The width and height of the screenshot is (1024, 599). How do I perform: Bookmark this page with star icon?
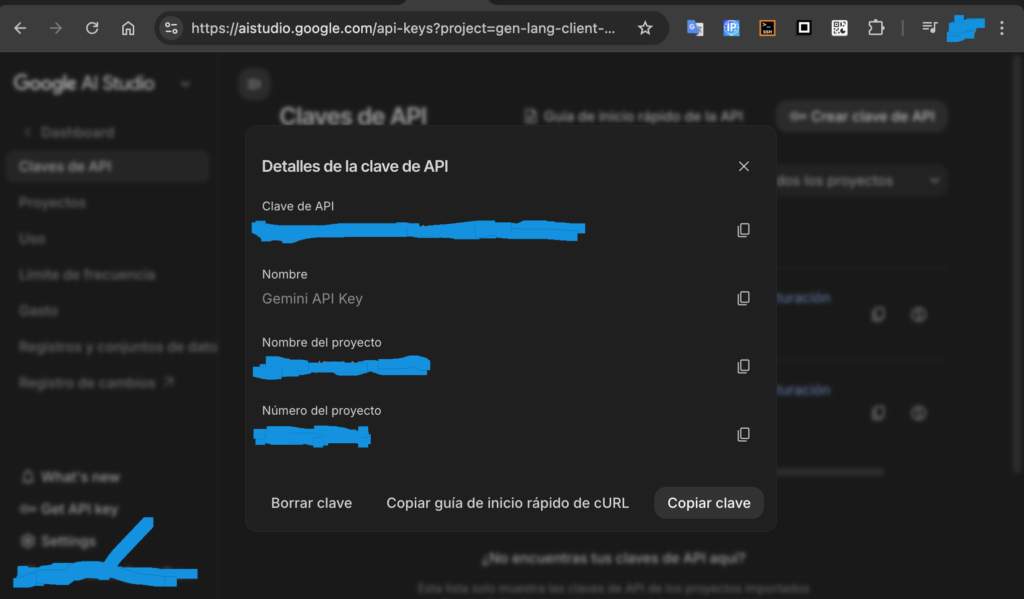[x=645, y=28]
